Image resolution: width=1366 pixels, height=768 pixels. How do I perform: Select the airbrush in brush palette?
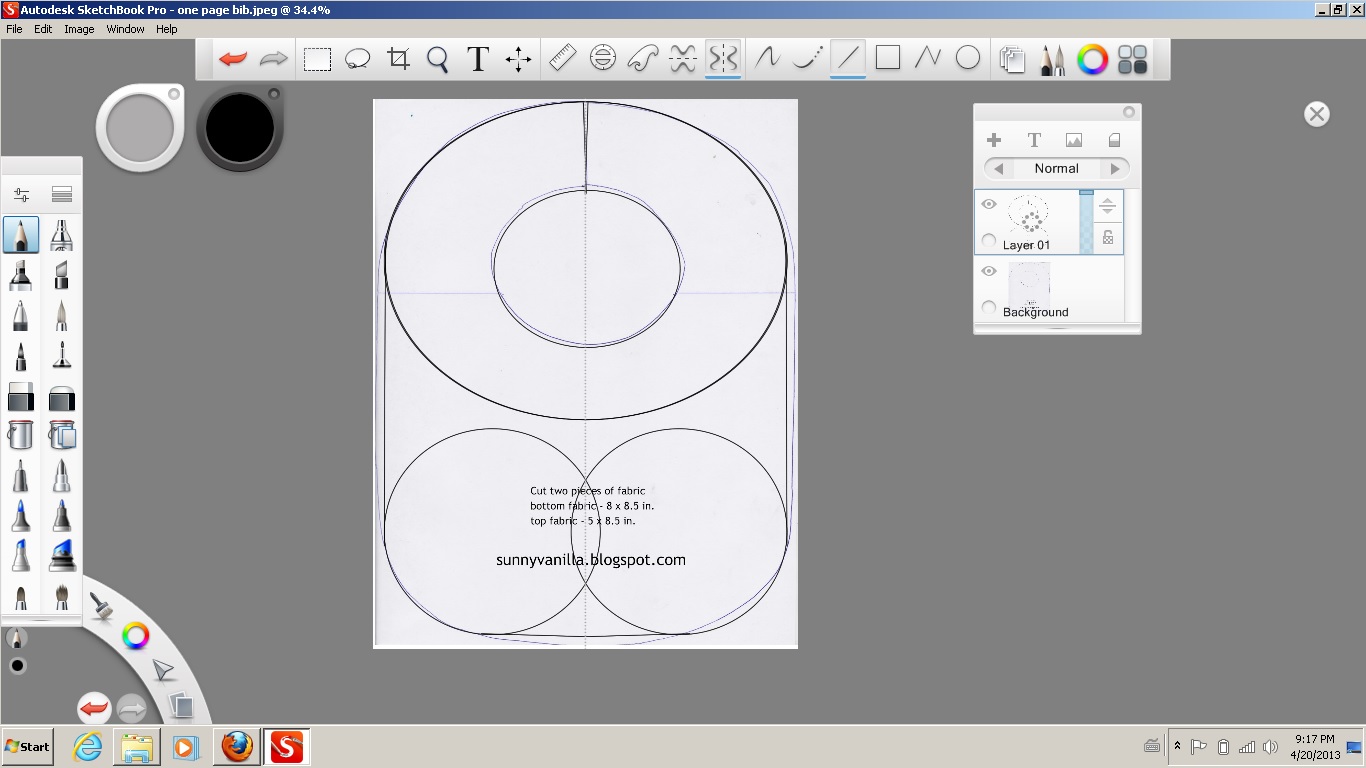61,235
